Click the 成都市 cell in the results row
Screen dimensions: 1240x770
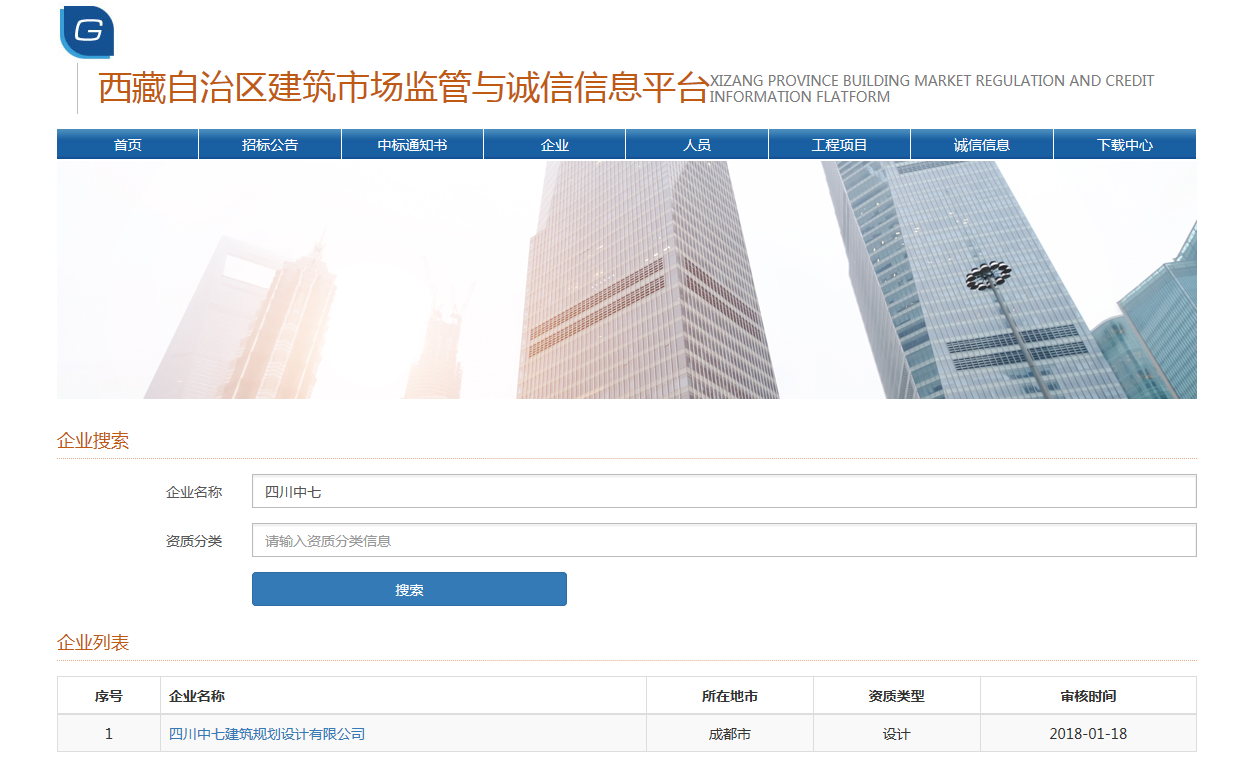731,733
